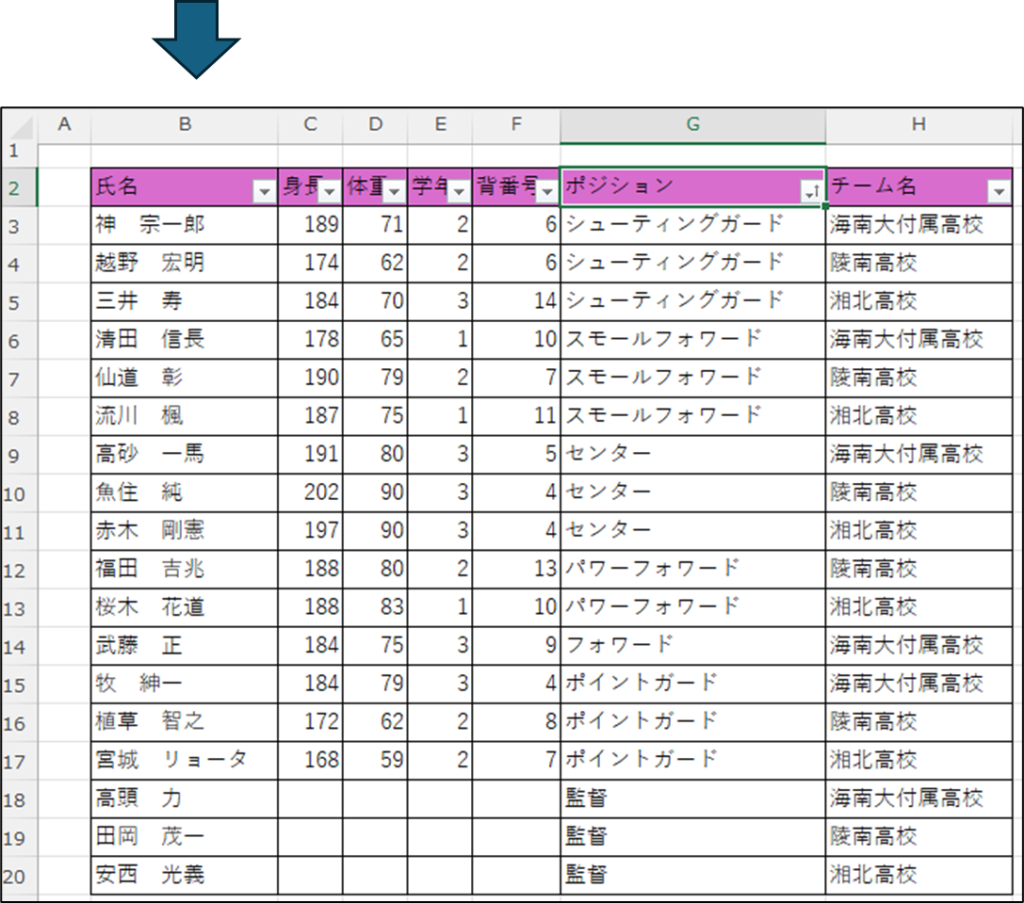Click grade value 1 in 清田's row

(440, 340)
